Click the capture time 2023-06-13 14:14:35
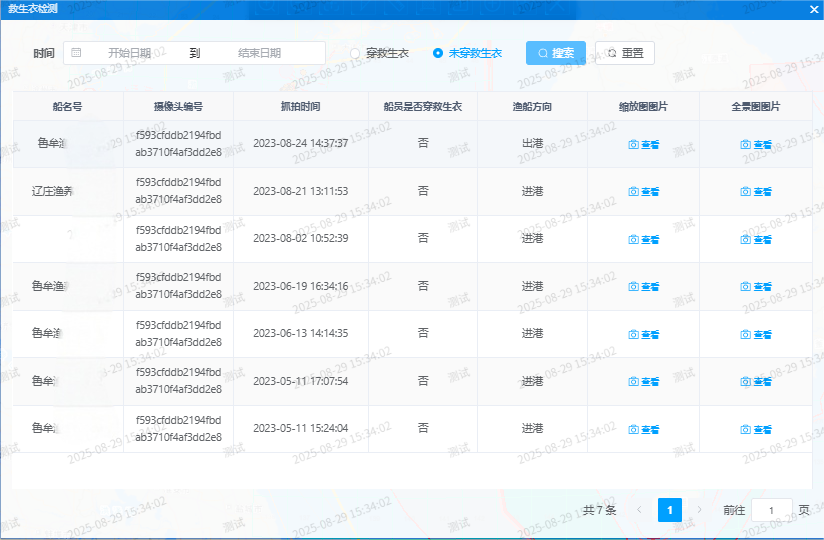 point(301,334)
